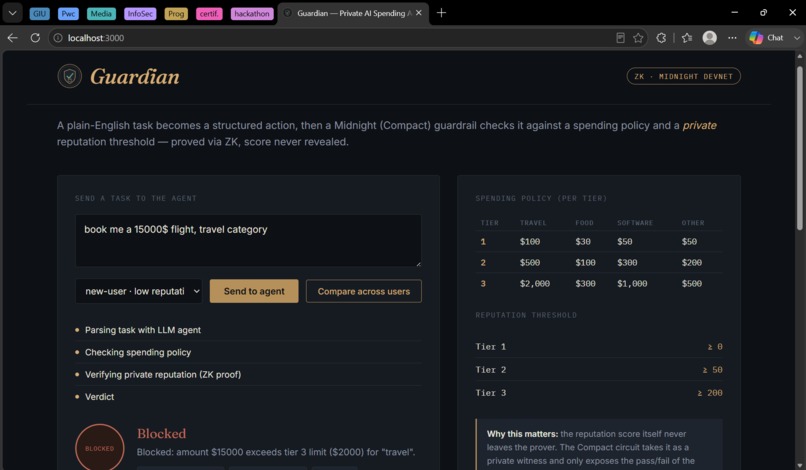Viewport: 806px width, 470px height.
Task: Close the Guardian browser tab
Action: pyautogui.click(x=418, y=13)
